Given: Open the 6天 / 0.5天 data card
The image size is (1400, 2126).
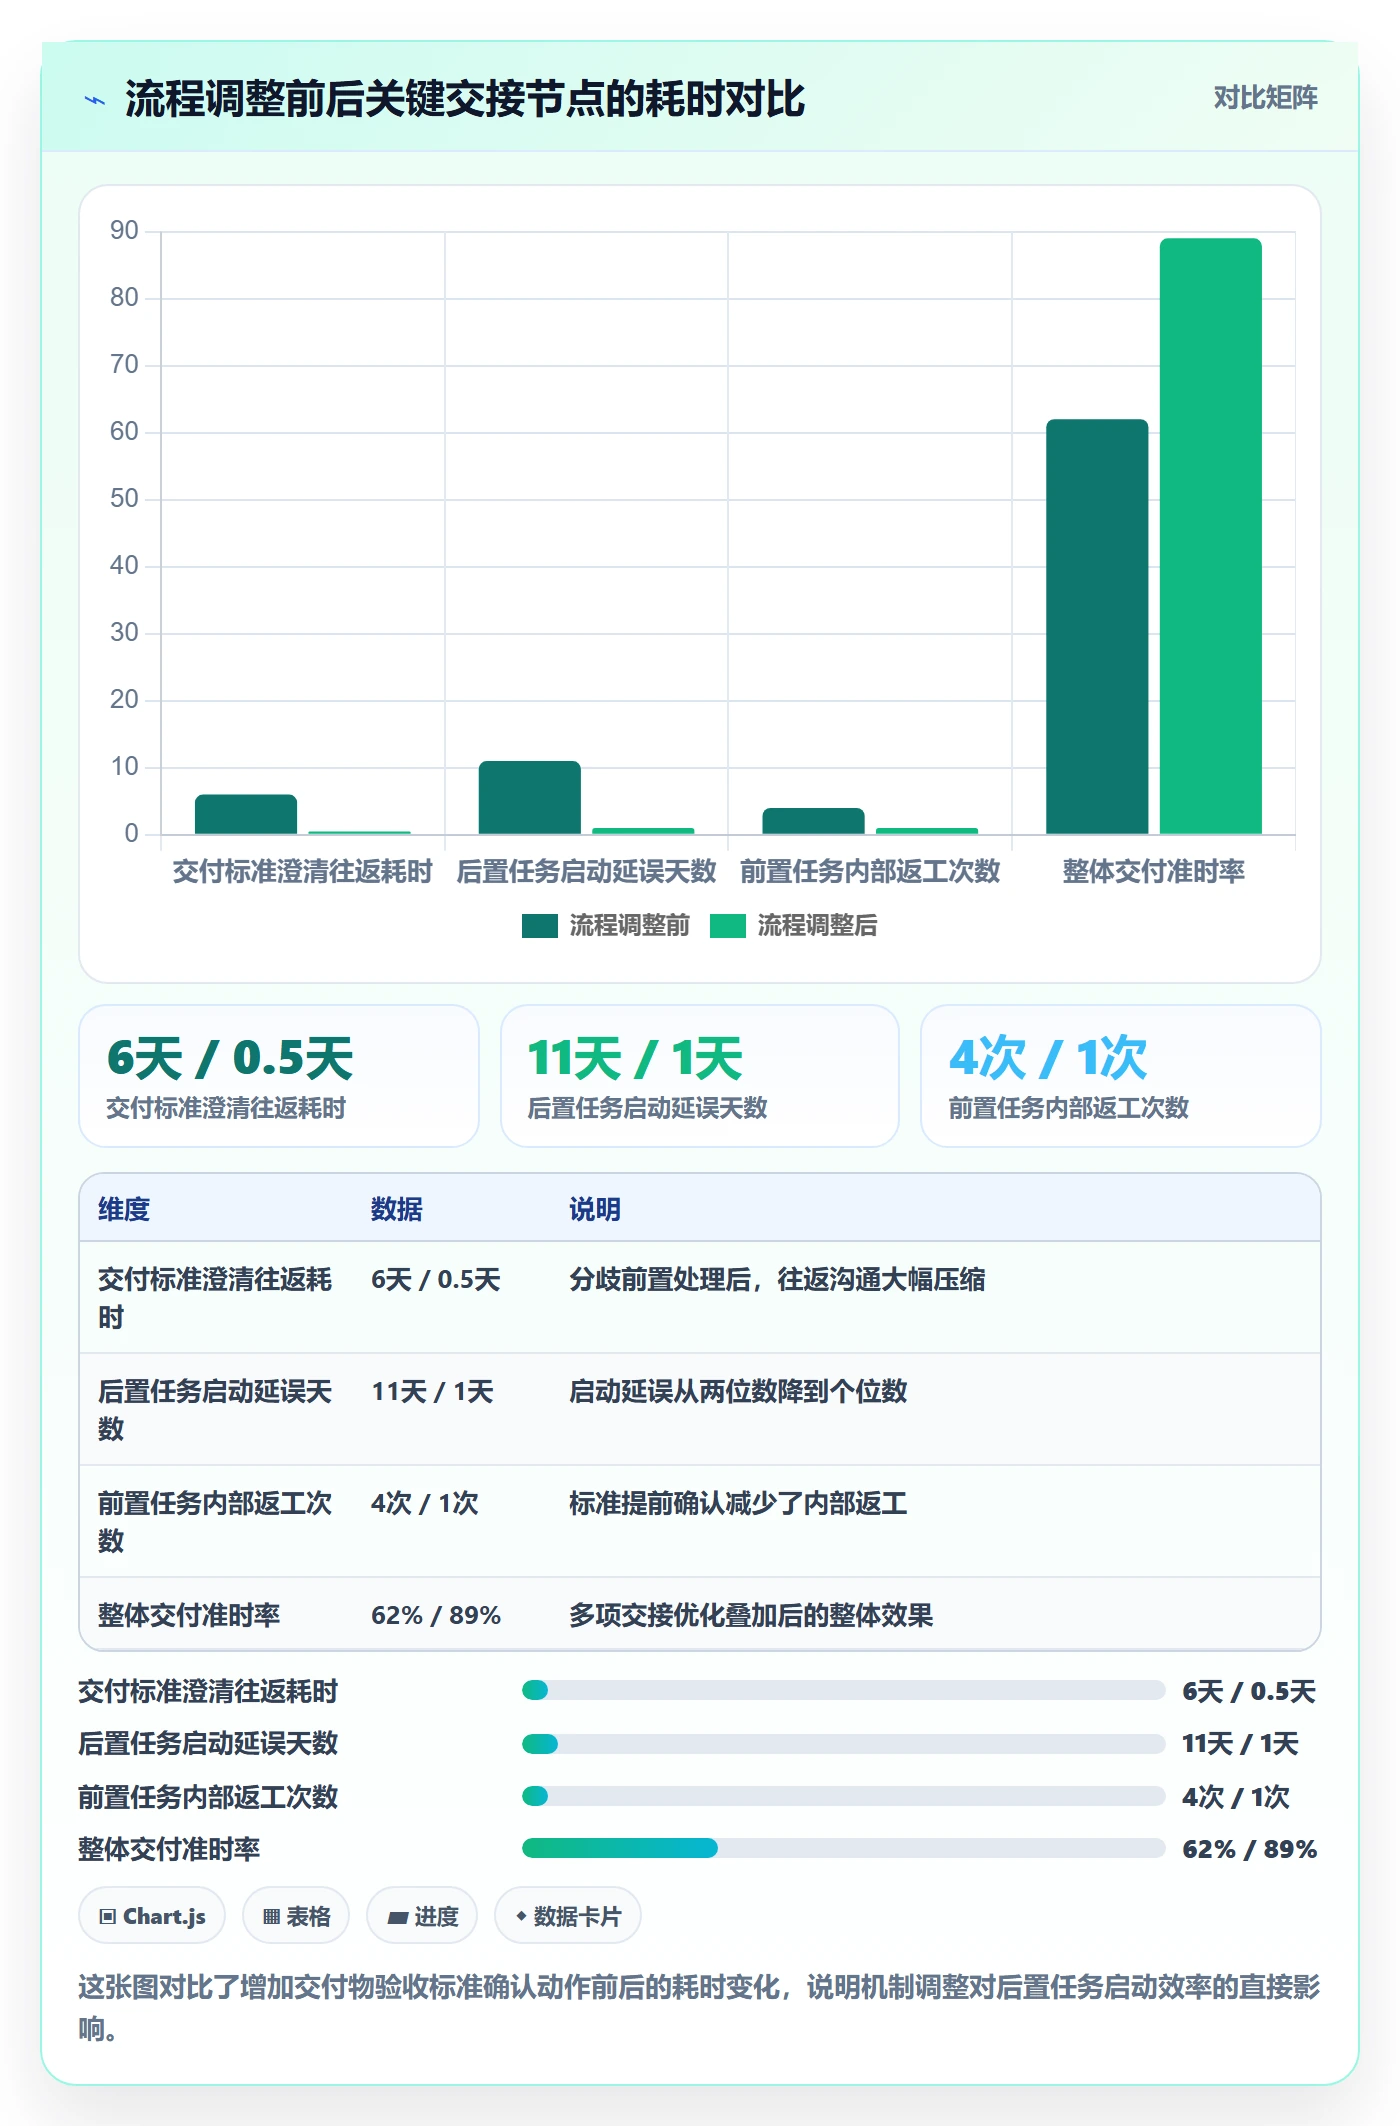Looking at the screenshot, I should [279, 1076].
